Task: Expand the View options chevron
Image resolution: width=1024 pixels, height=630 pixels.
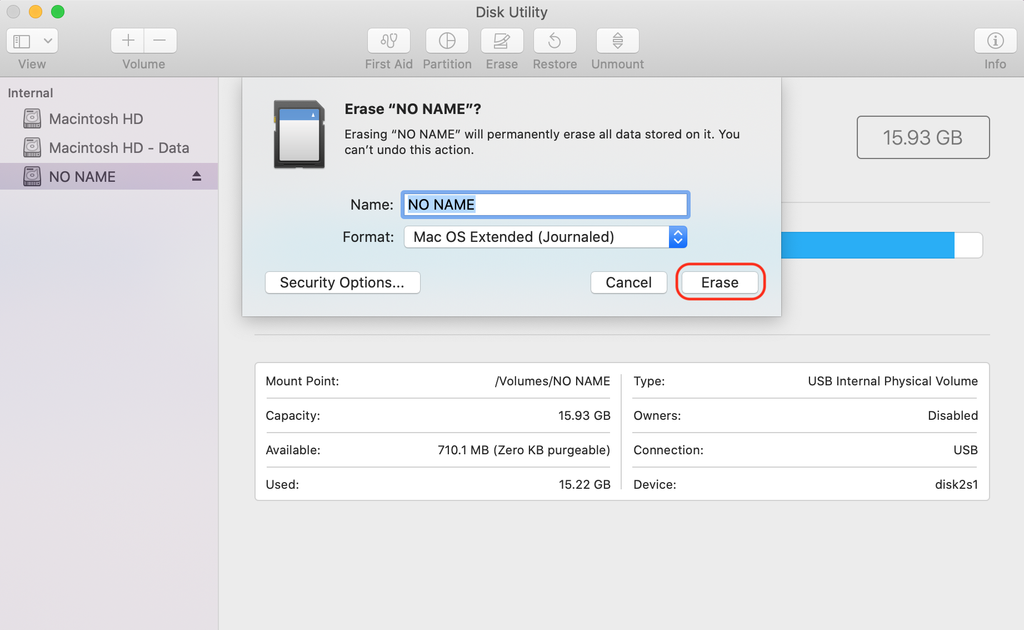Action: click(45, 40)
